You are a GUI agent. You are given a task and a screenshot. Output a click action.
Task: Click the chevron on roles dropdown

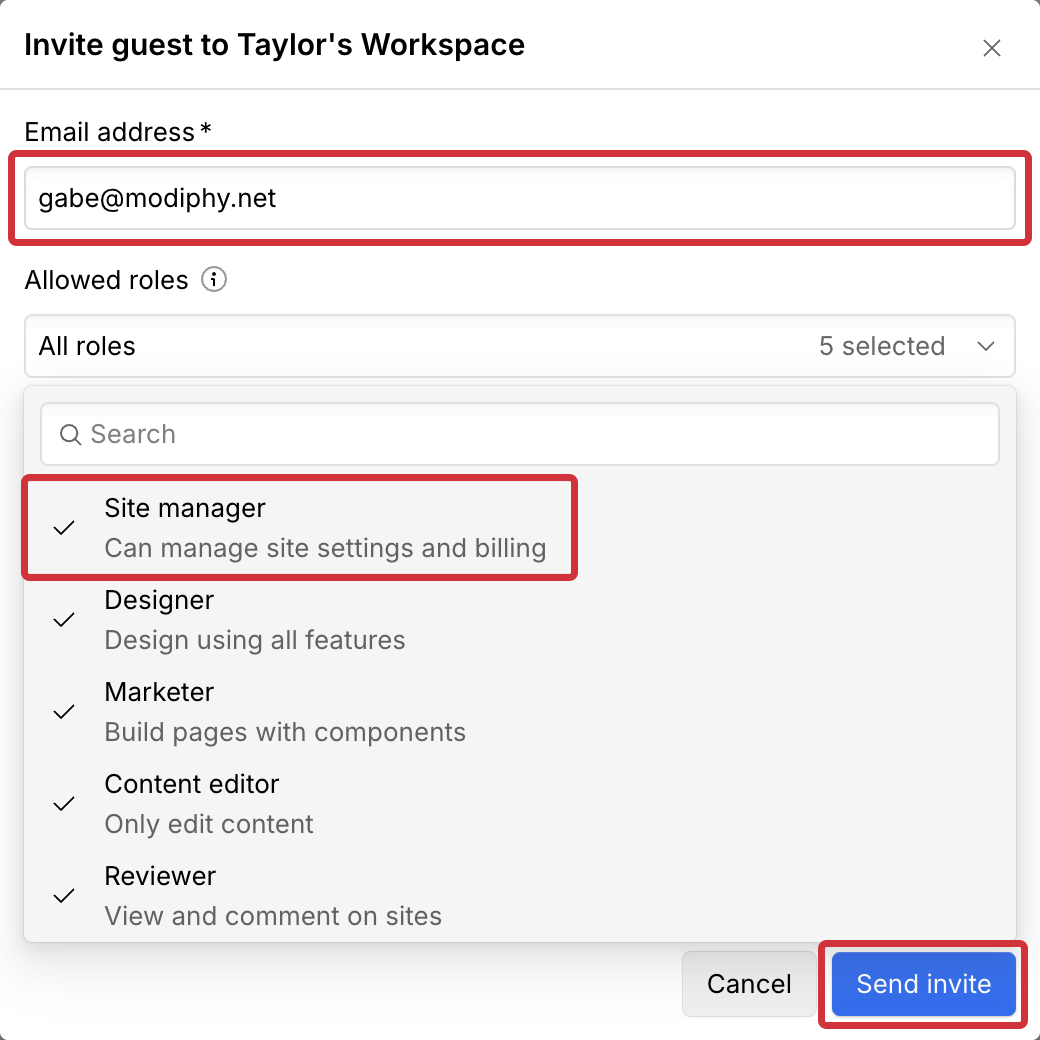coord(986,346)
